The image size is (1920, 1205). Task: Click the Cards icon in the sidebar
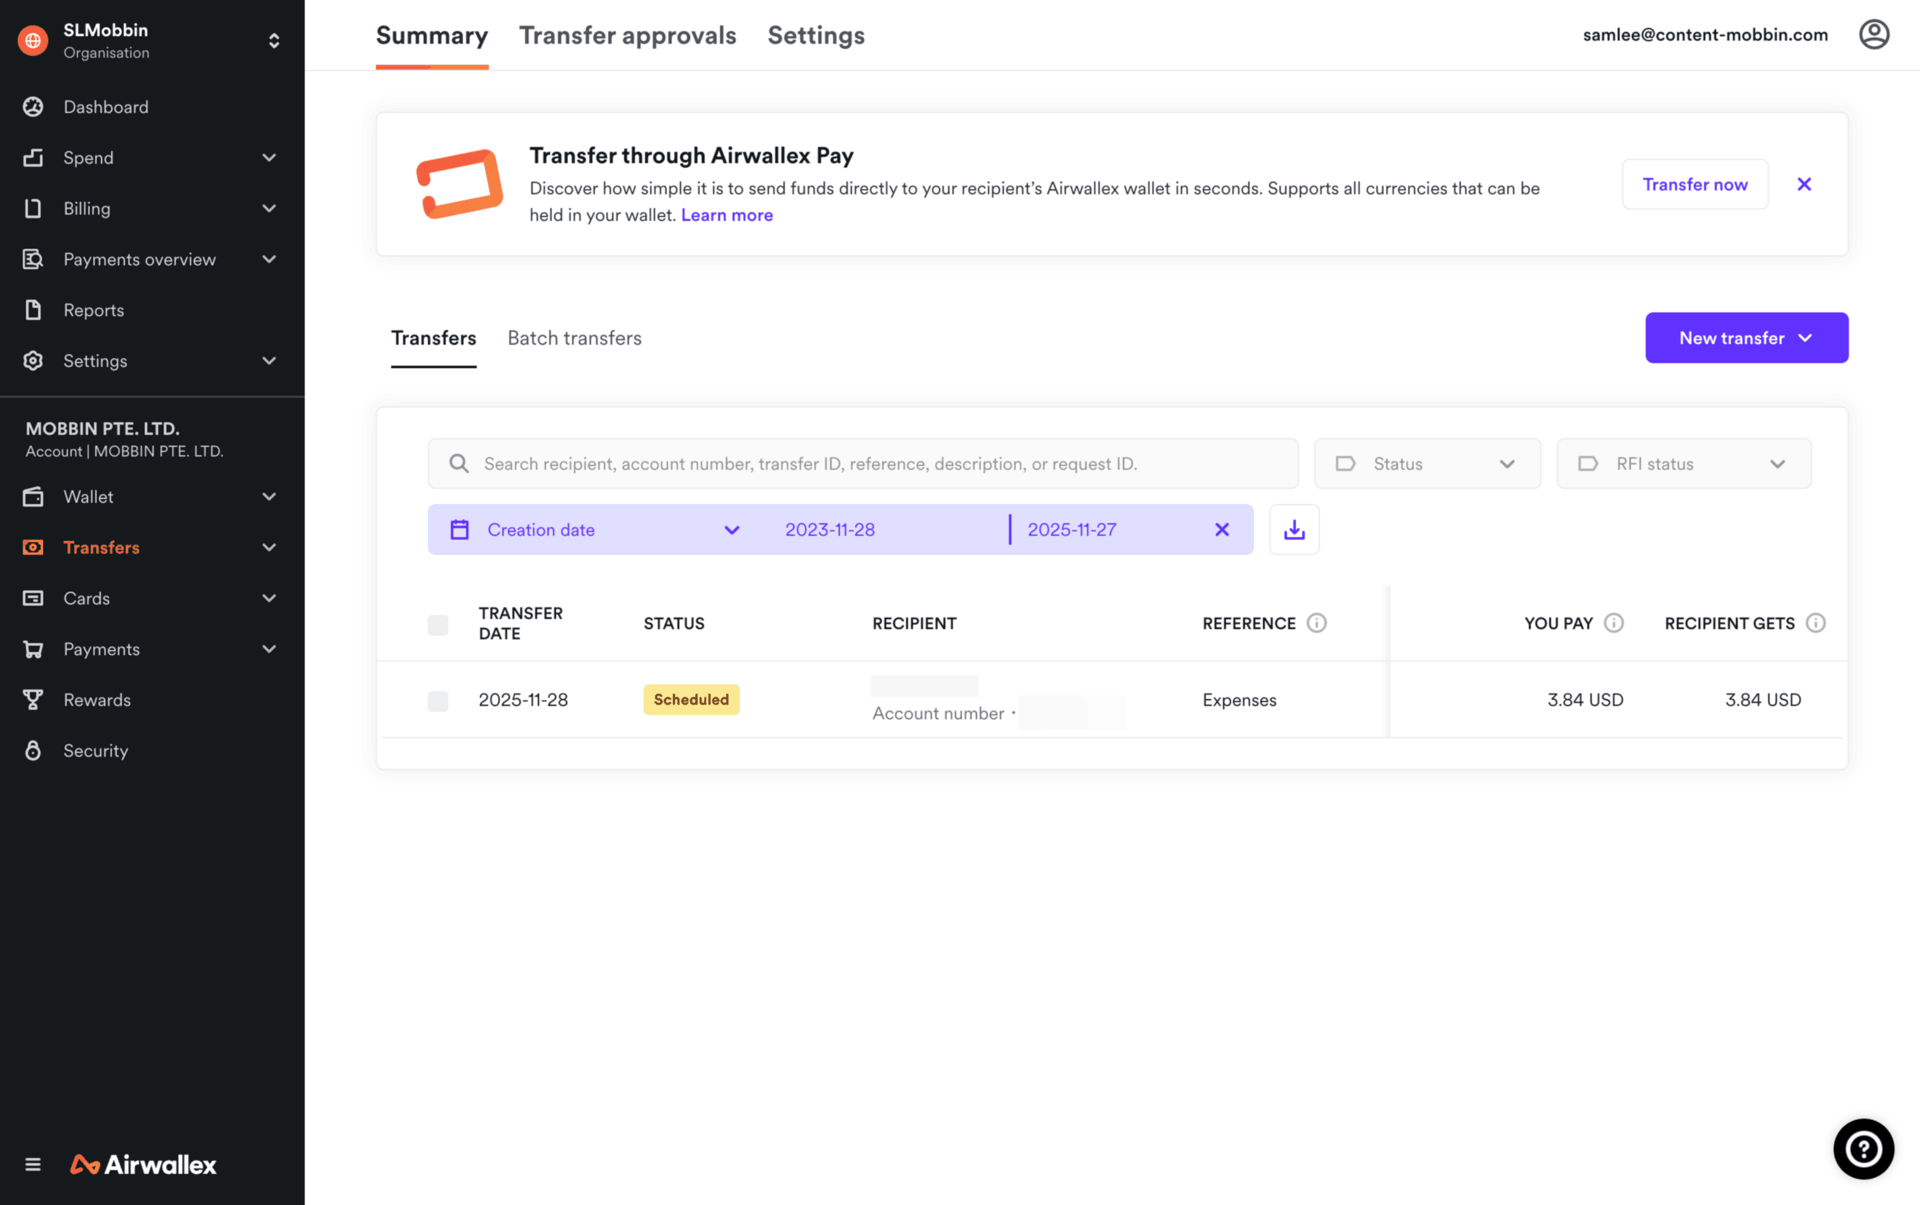[33, 598]
